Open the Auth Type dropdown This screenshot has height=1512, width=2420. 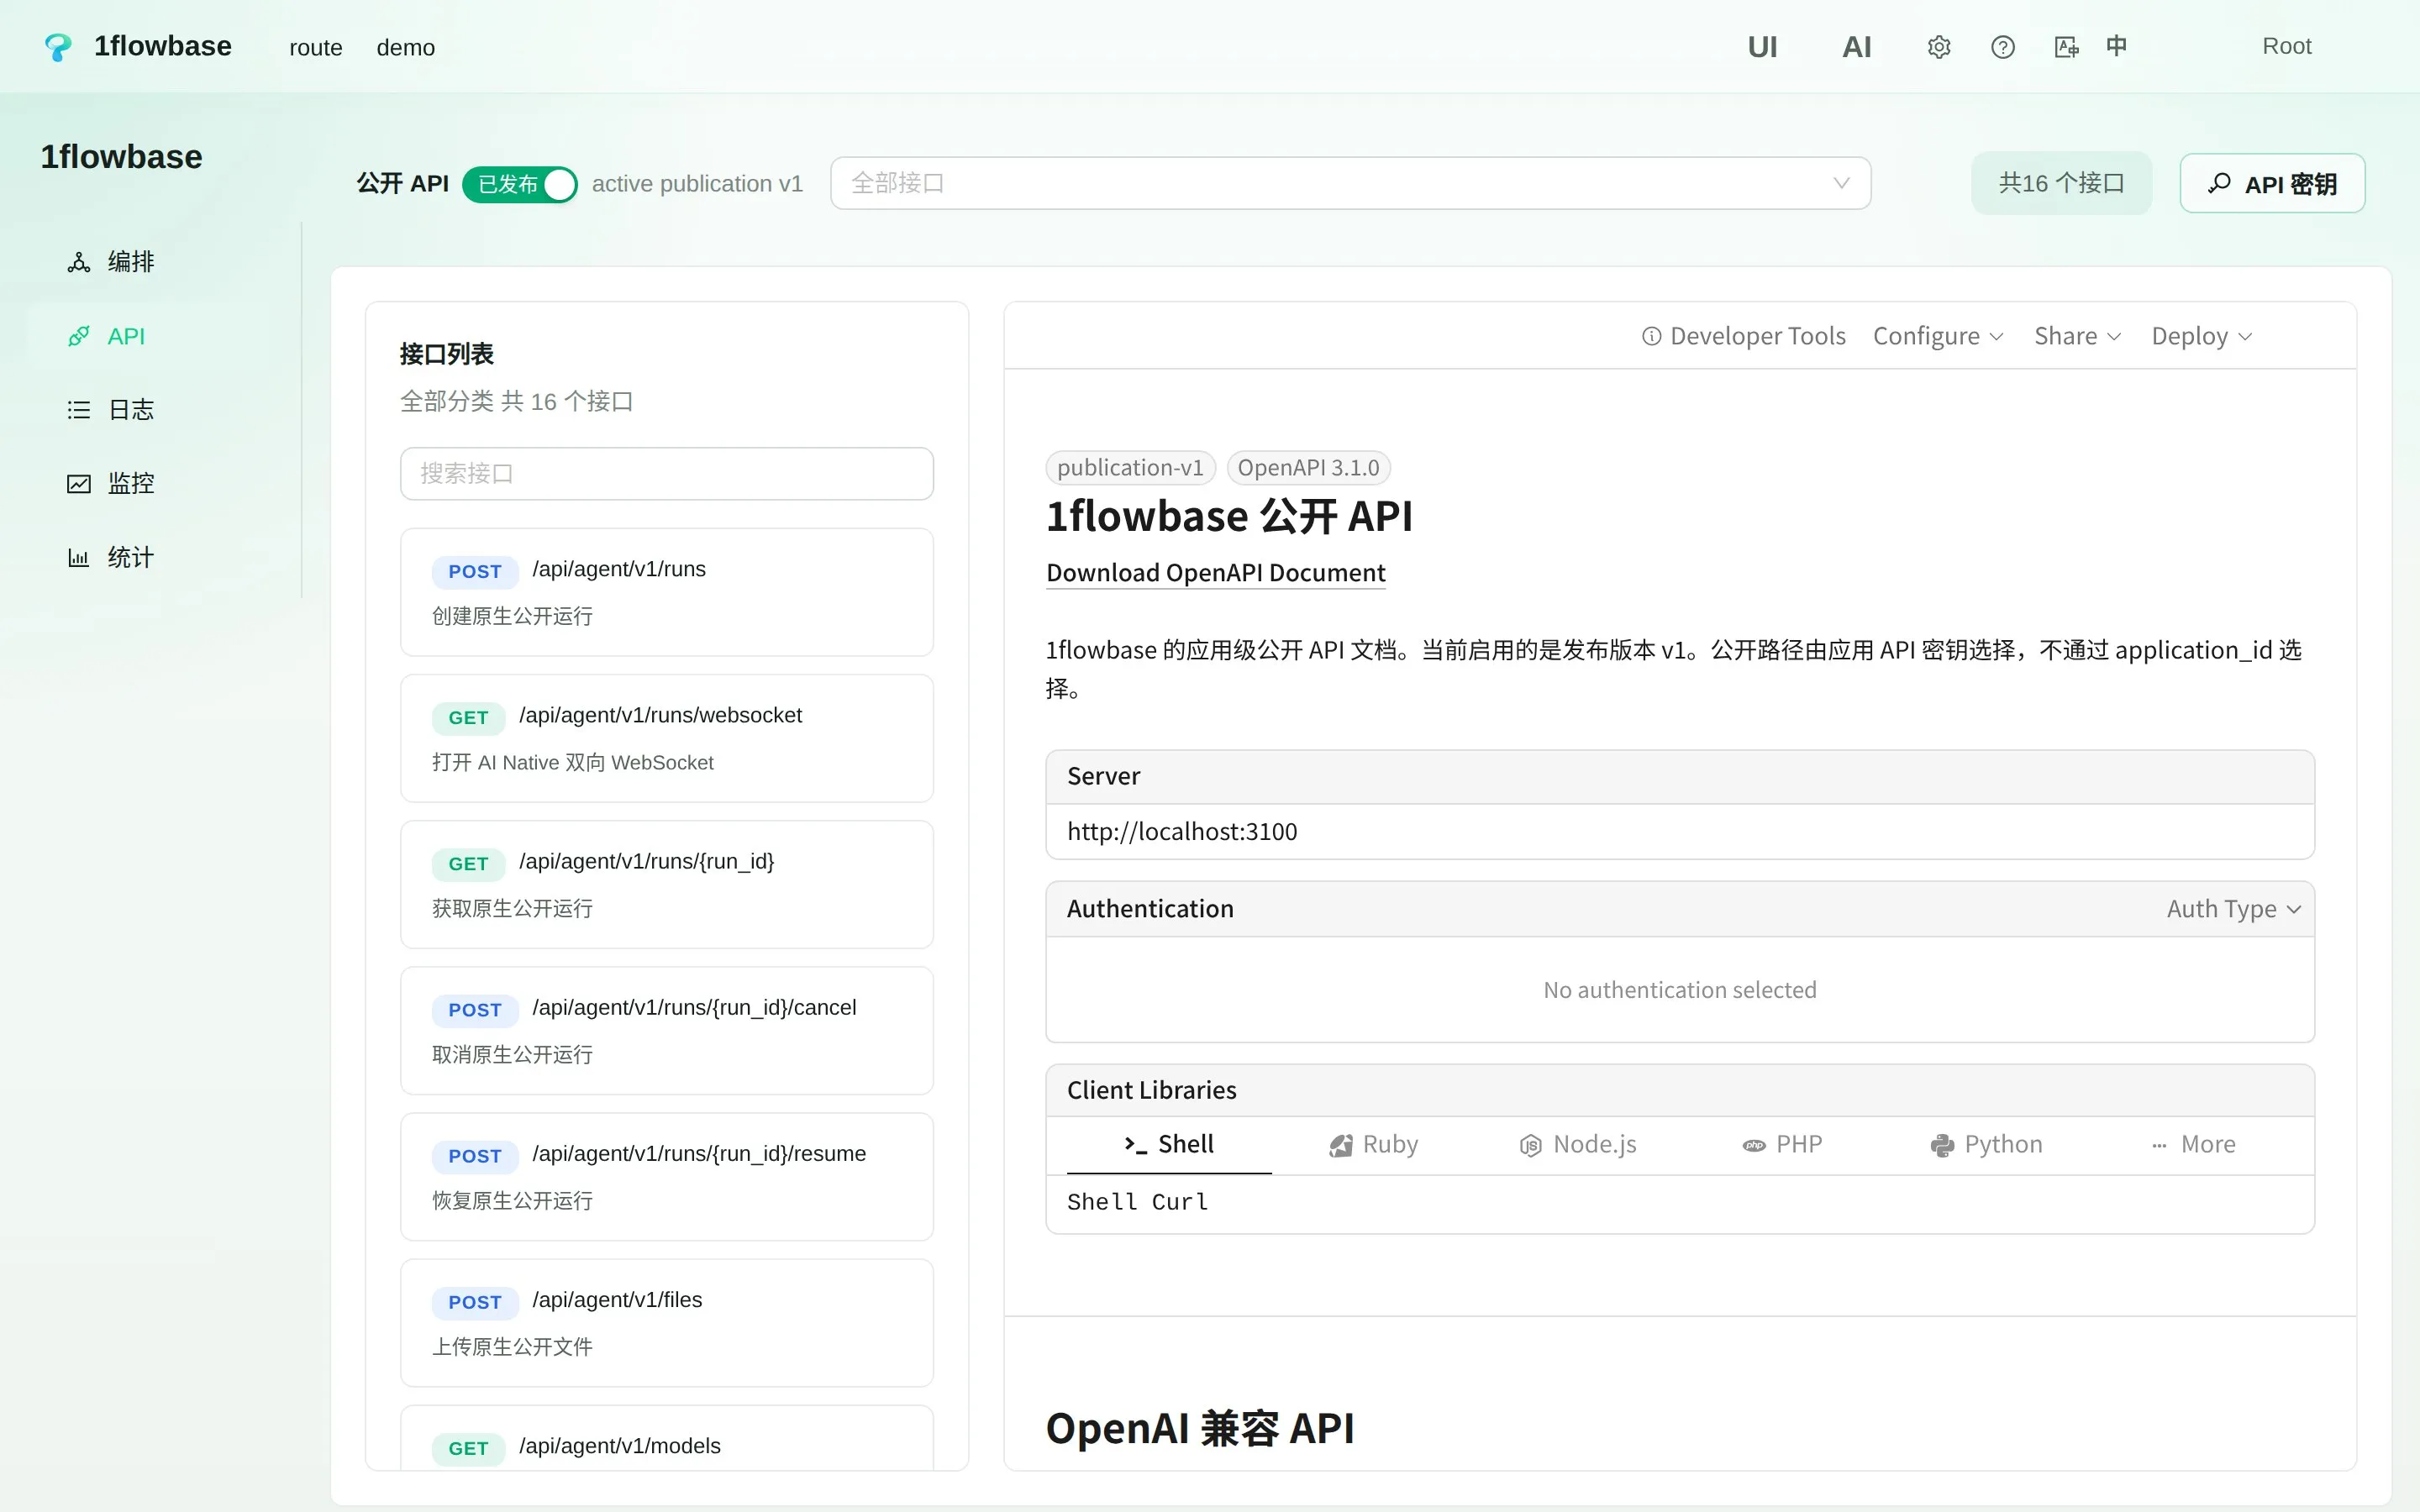(2233, 909)
